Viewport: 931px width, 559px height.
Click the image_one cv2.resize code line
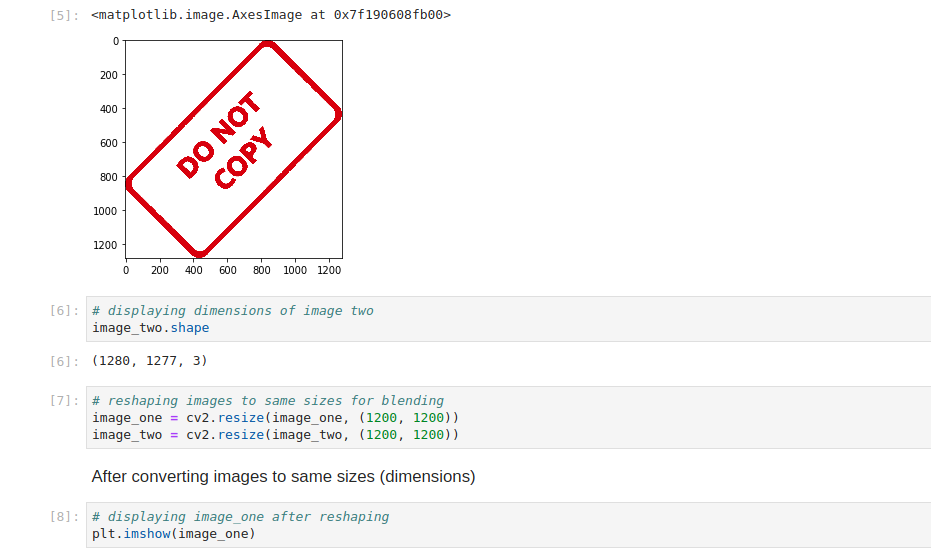(x=276, y=418)
